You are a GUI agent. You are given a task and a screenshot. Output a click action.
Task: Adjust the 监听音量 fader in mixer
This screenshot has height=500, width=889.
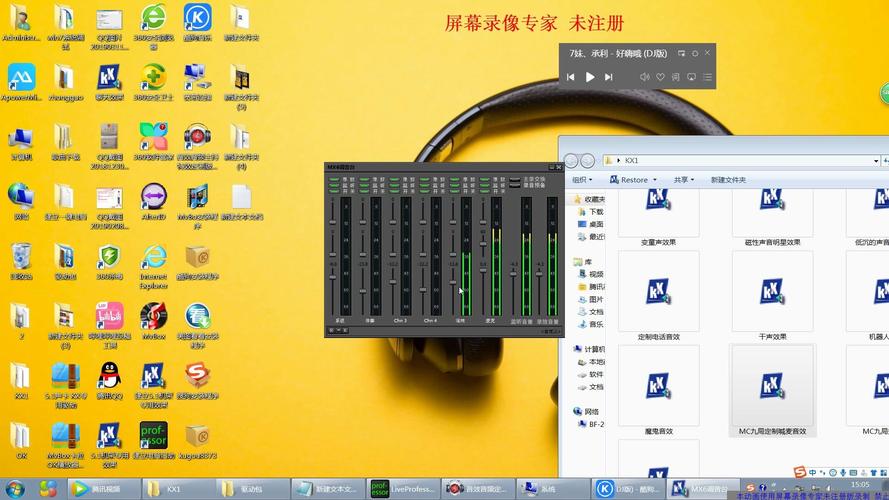(x=513, y=274)
